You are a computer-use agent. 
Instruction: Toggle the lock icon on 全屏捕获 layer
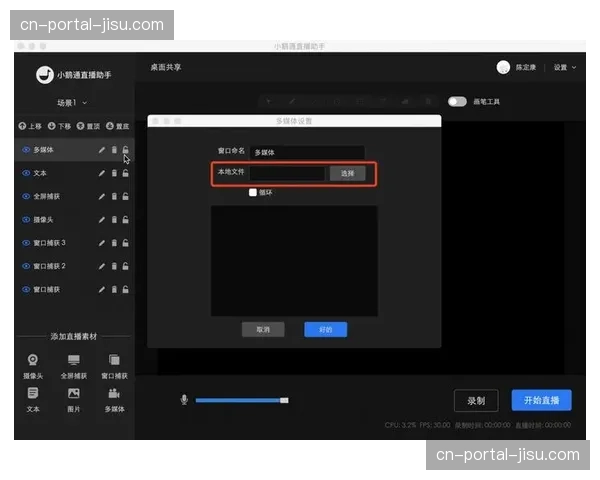coord(126,196)
